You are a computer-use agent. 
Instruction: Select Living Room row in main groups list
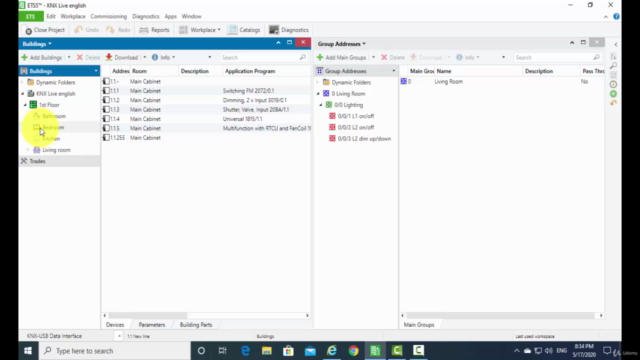[502, 82]
